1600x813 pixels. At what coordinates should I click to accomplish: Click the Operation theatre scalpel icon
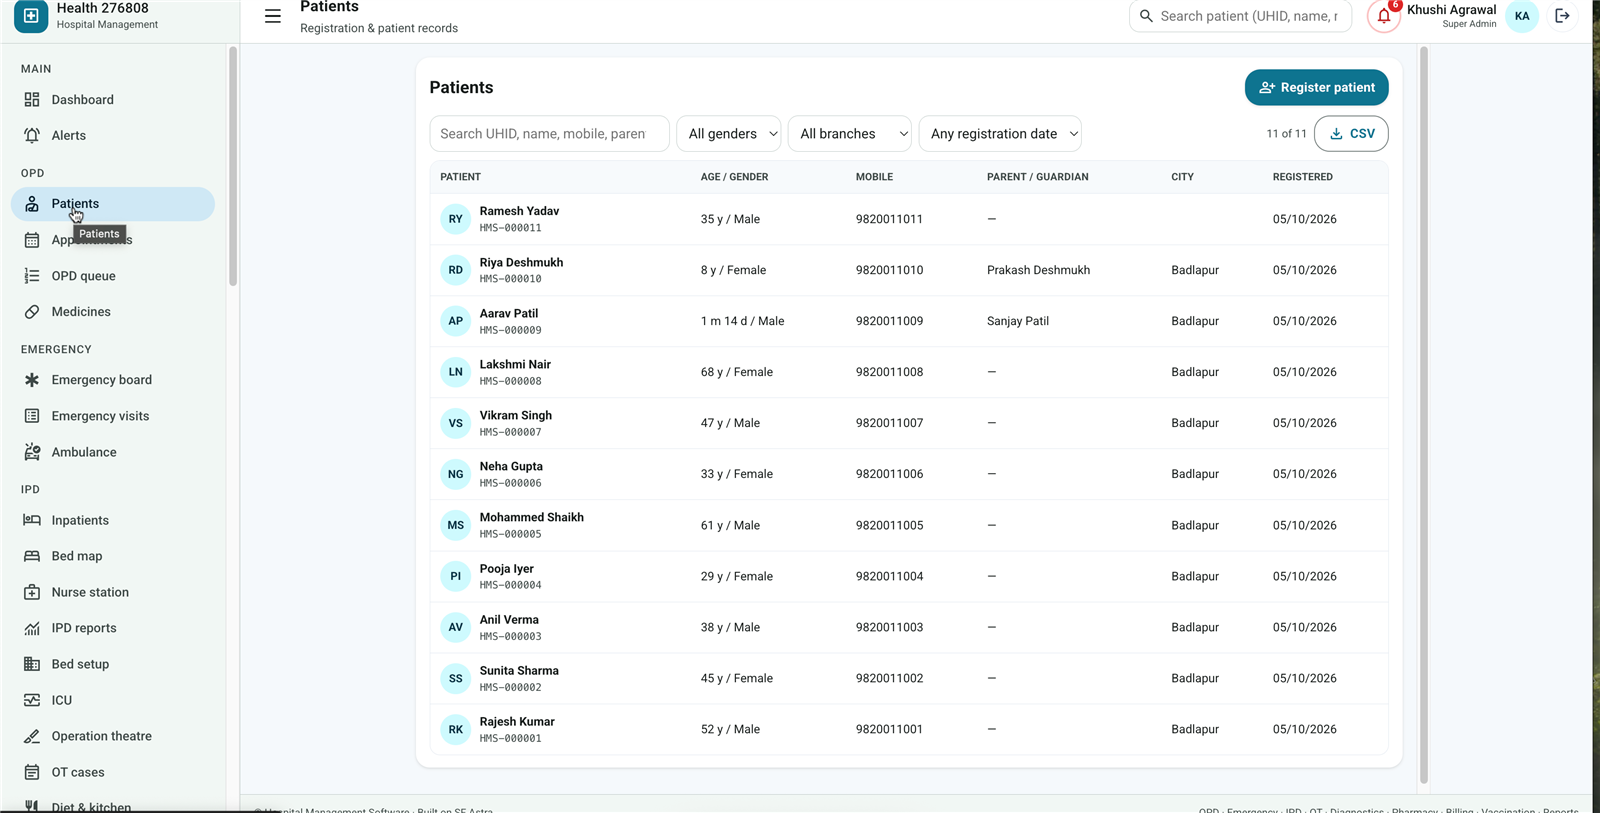tap(32, 736)
